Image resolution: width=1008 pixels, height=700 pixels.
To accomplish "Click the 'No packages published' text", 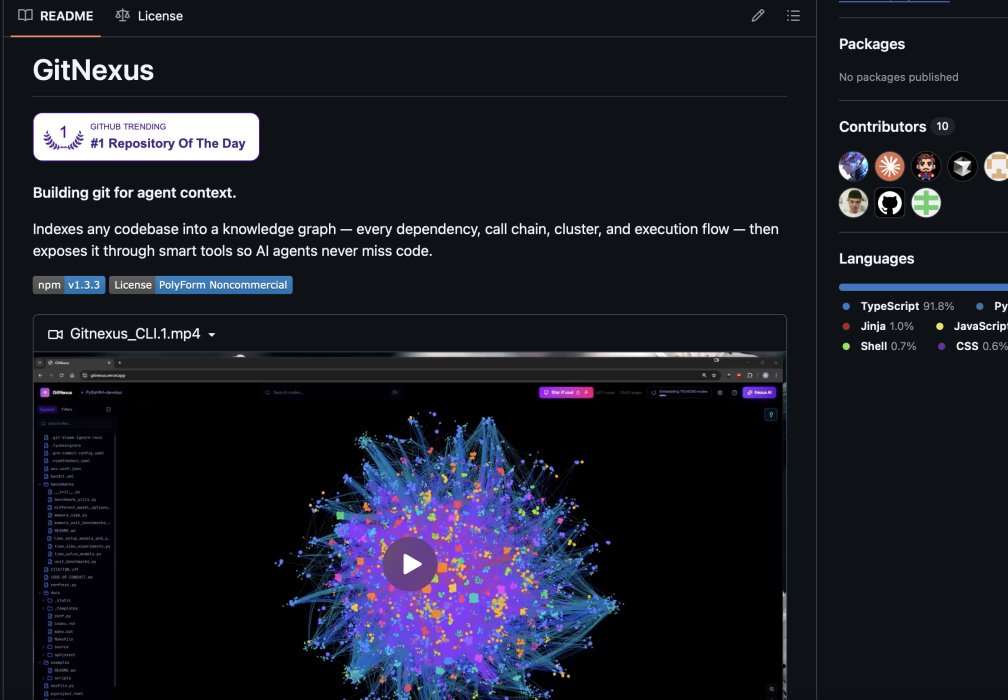I will 898,77.
